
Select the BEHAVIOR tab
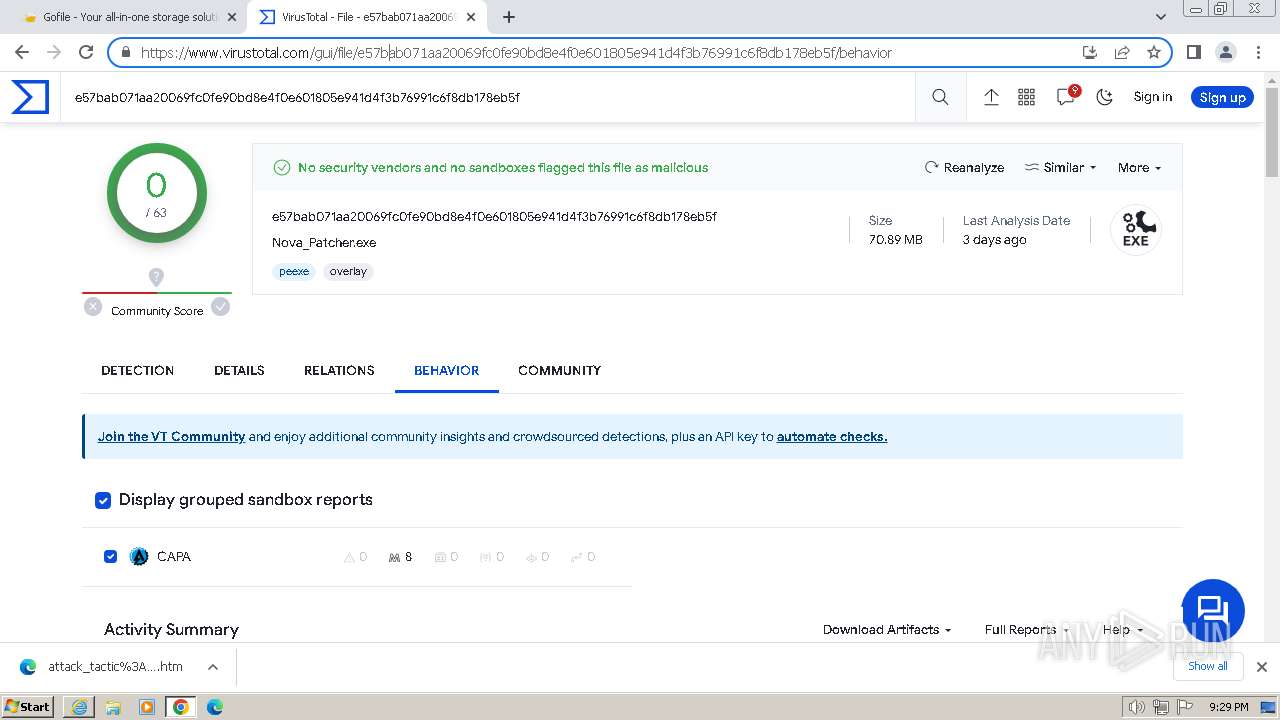(x=446, y=370)
